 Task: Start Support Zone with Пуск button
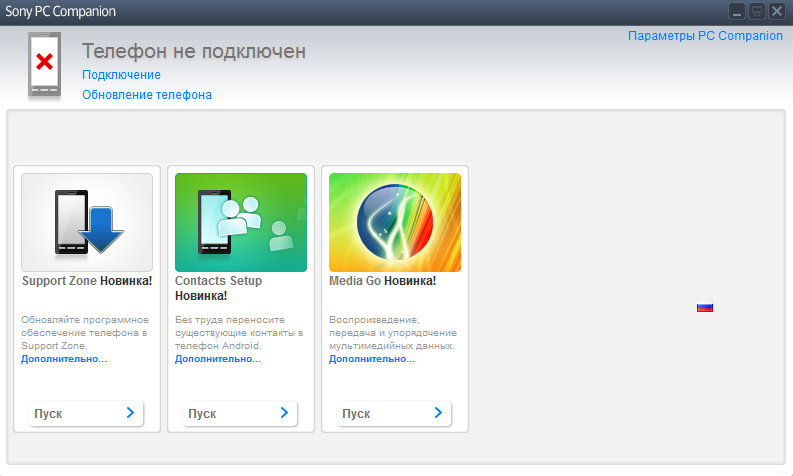point(86,413)
